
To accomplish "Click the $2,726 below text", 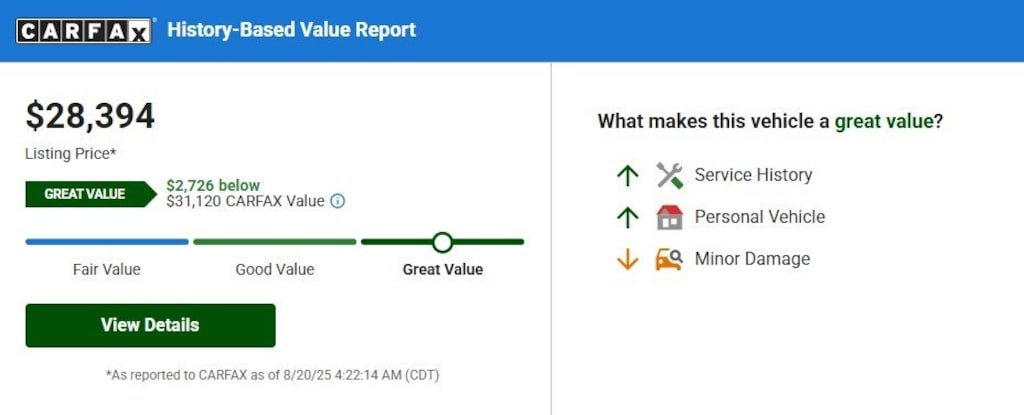I will coord(213,186).
